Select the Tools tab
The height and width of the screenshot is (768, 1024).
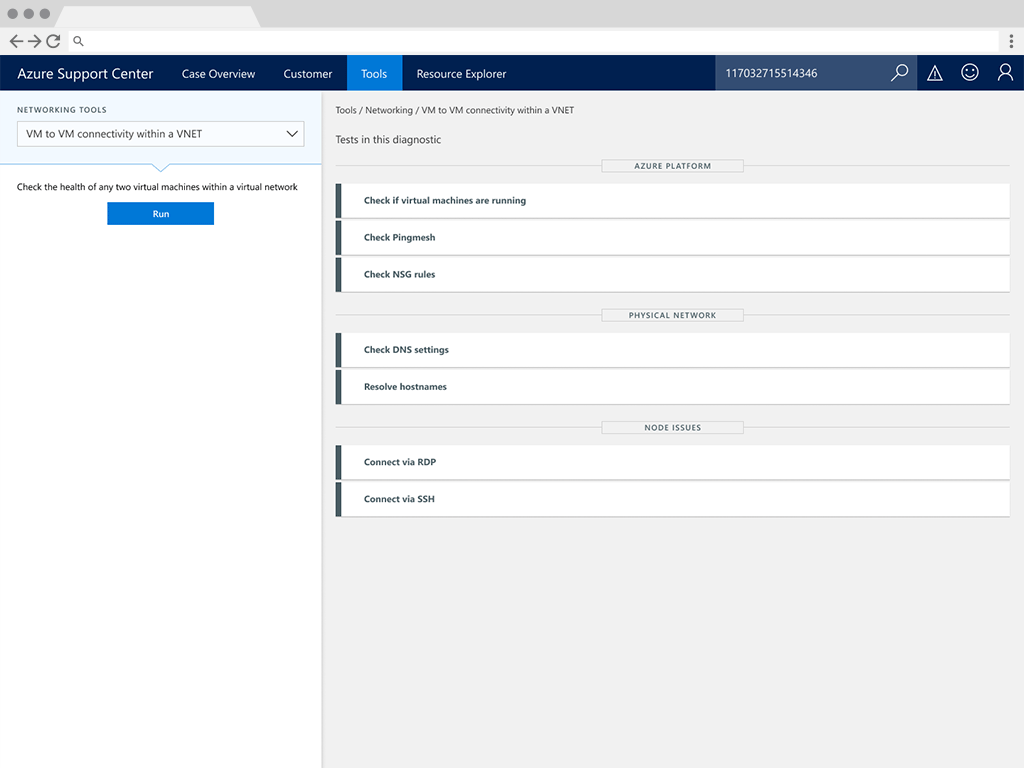[374, 73]
